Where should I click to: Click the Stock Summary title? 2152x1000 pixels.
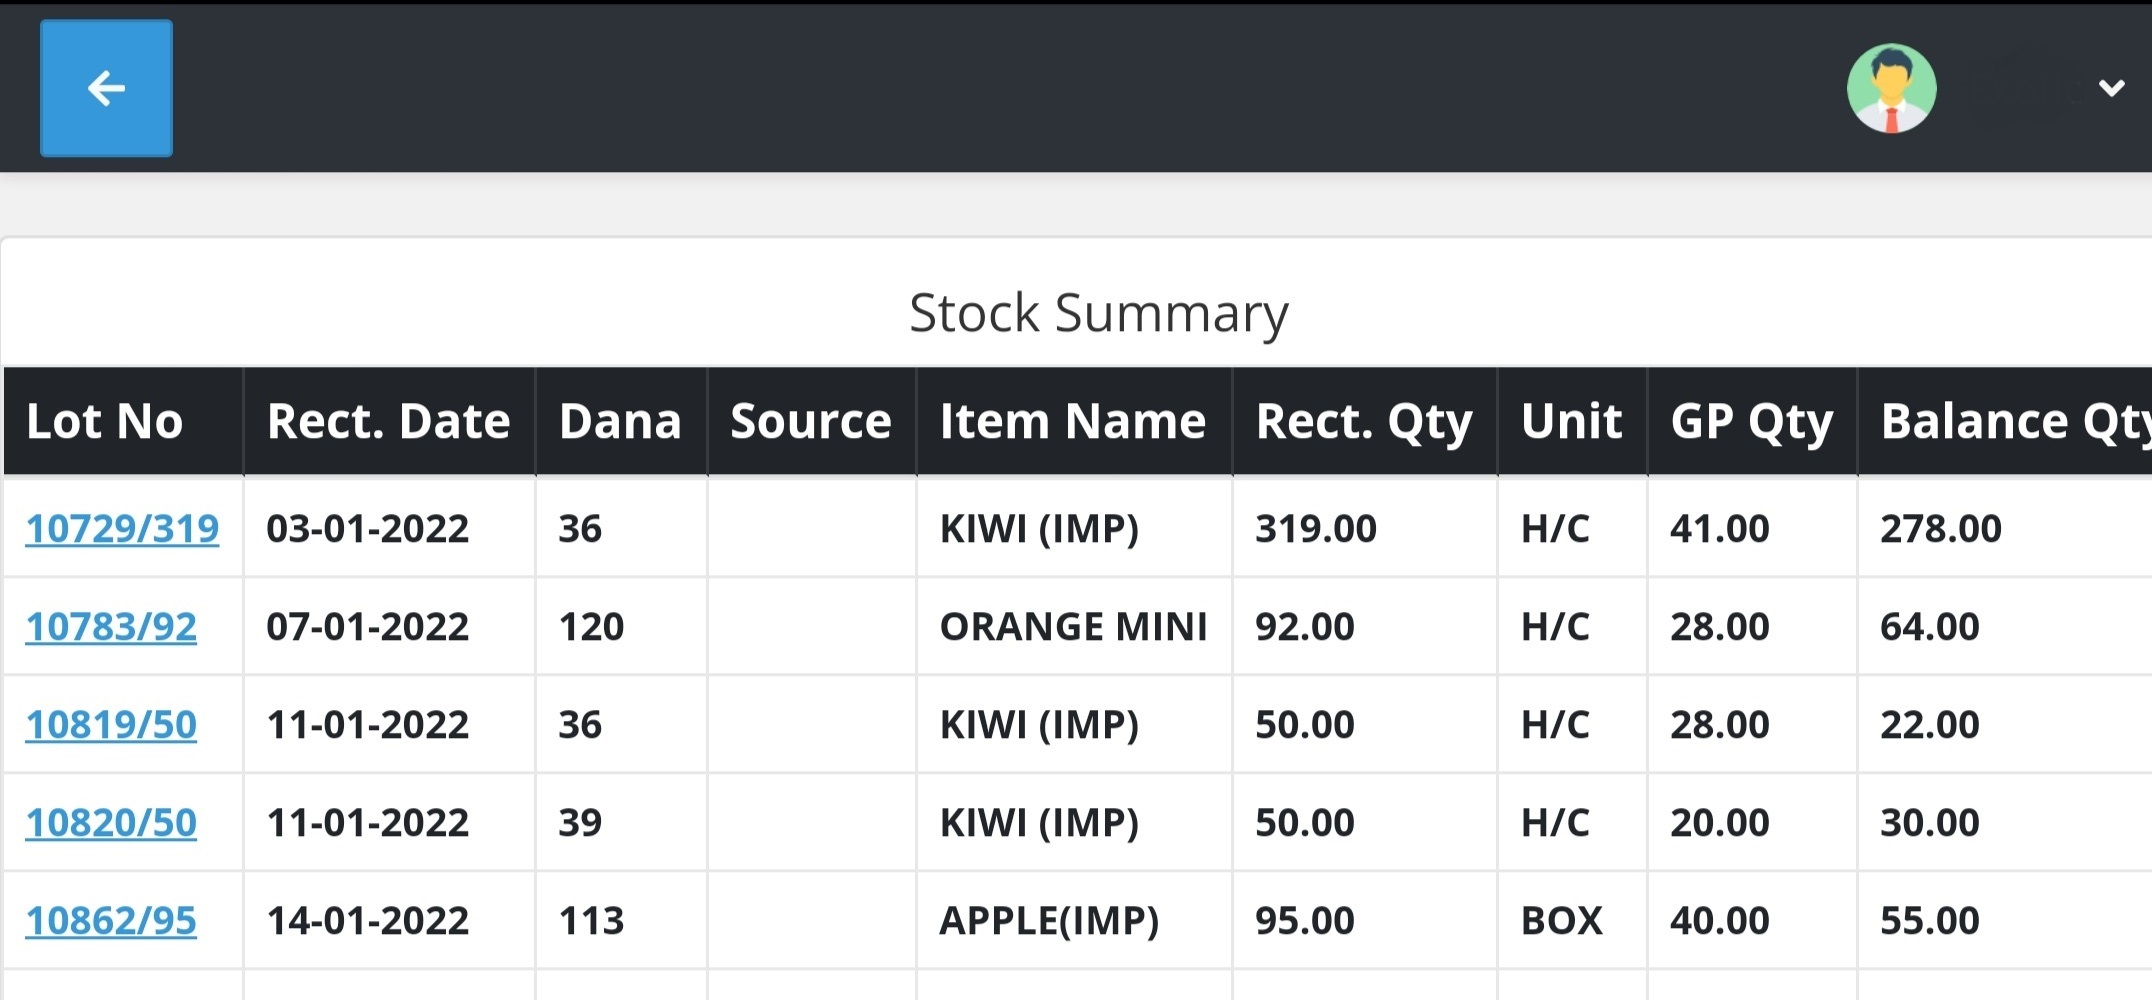[1099, 314]
